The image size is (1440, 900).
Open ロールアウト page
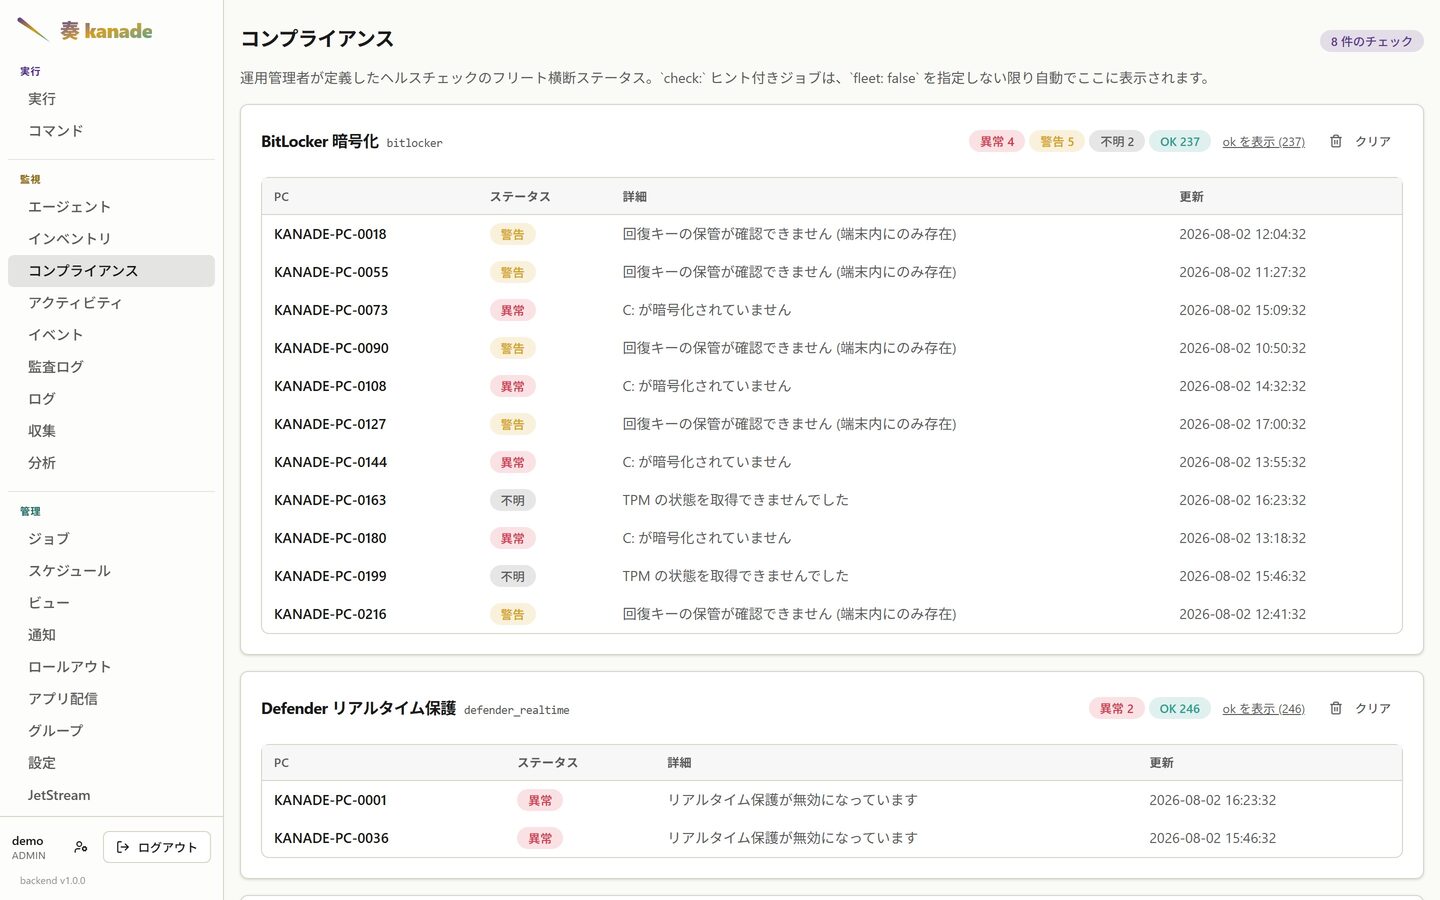point(111,667)
